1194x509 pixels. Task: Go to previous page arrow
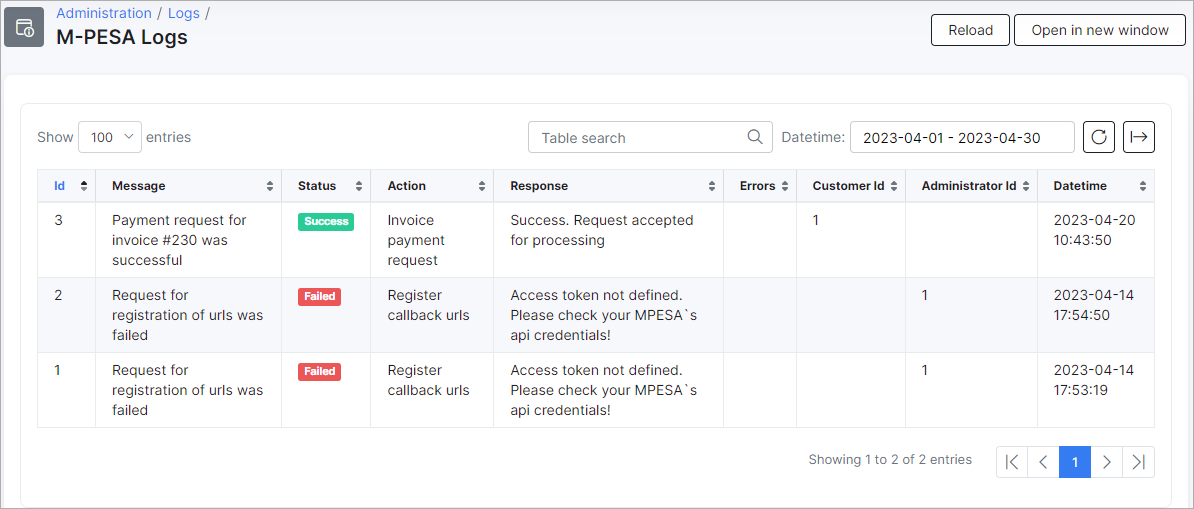point(1043,462)
